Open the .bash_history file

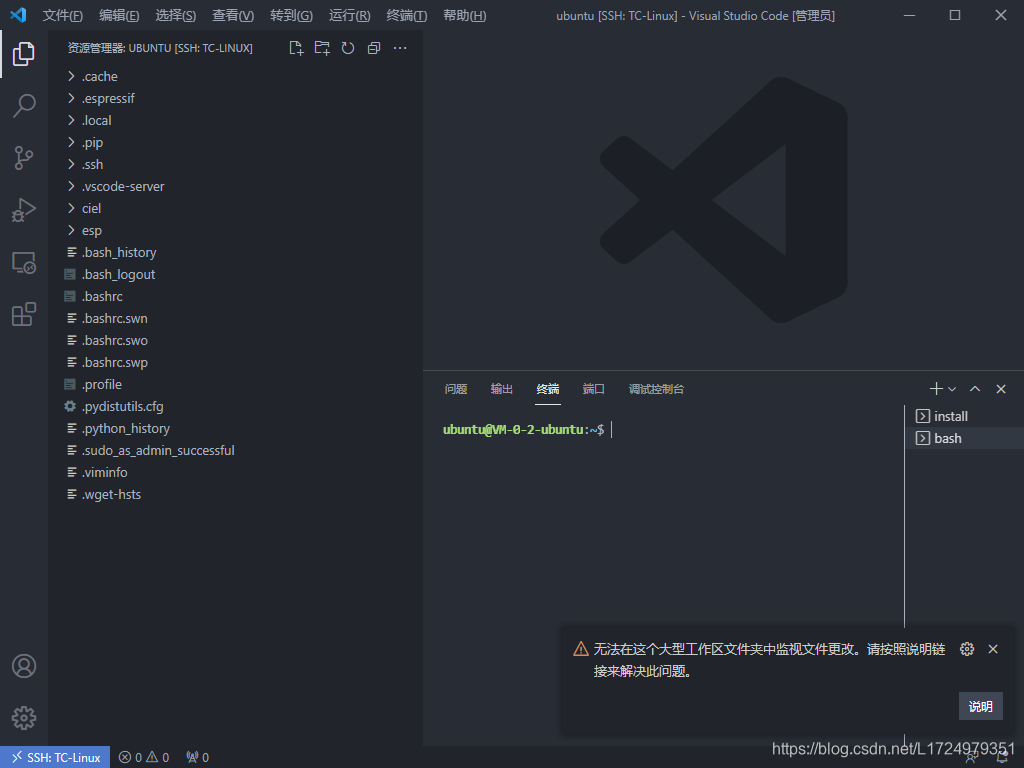click(236, 252)
